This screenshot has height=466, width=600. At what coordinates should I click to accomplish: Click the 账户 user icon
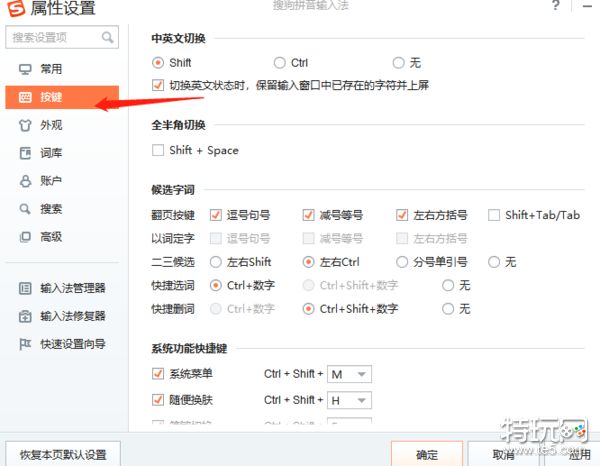26,181
